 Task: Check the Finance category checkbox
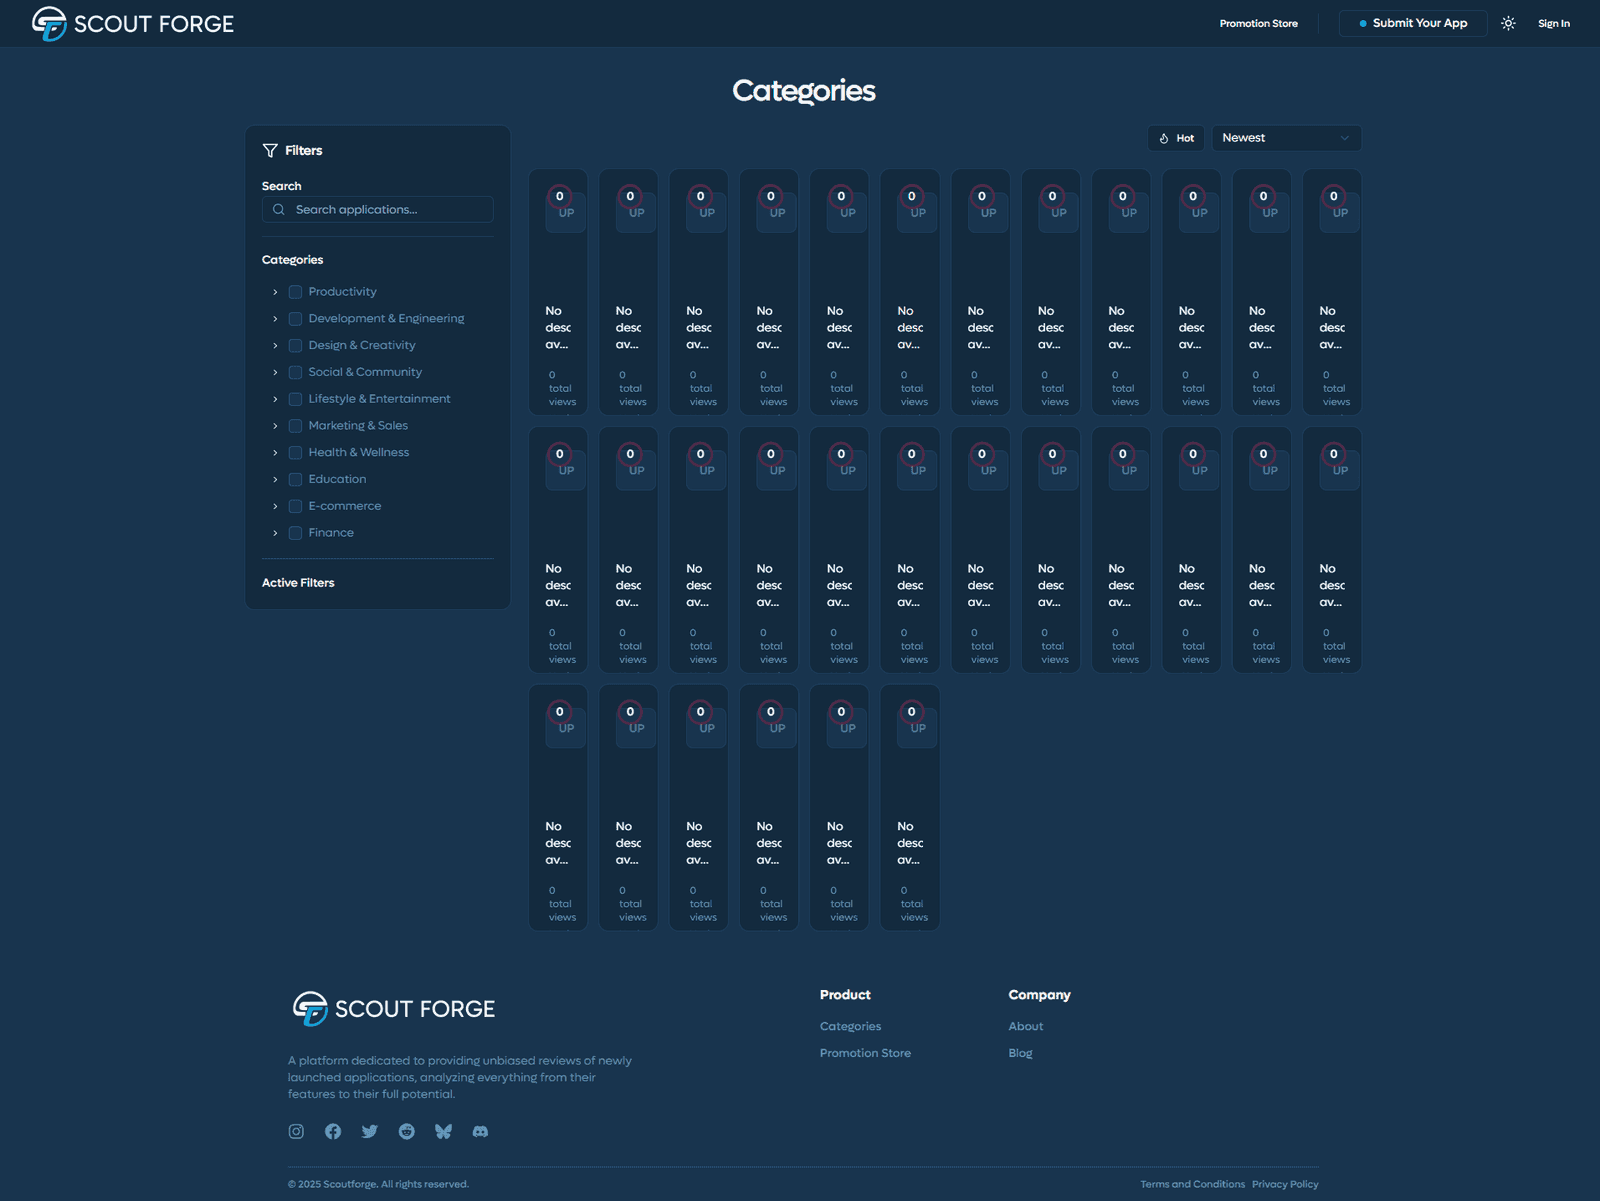[x=295, y=533]
